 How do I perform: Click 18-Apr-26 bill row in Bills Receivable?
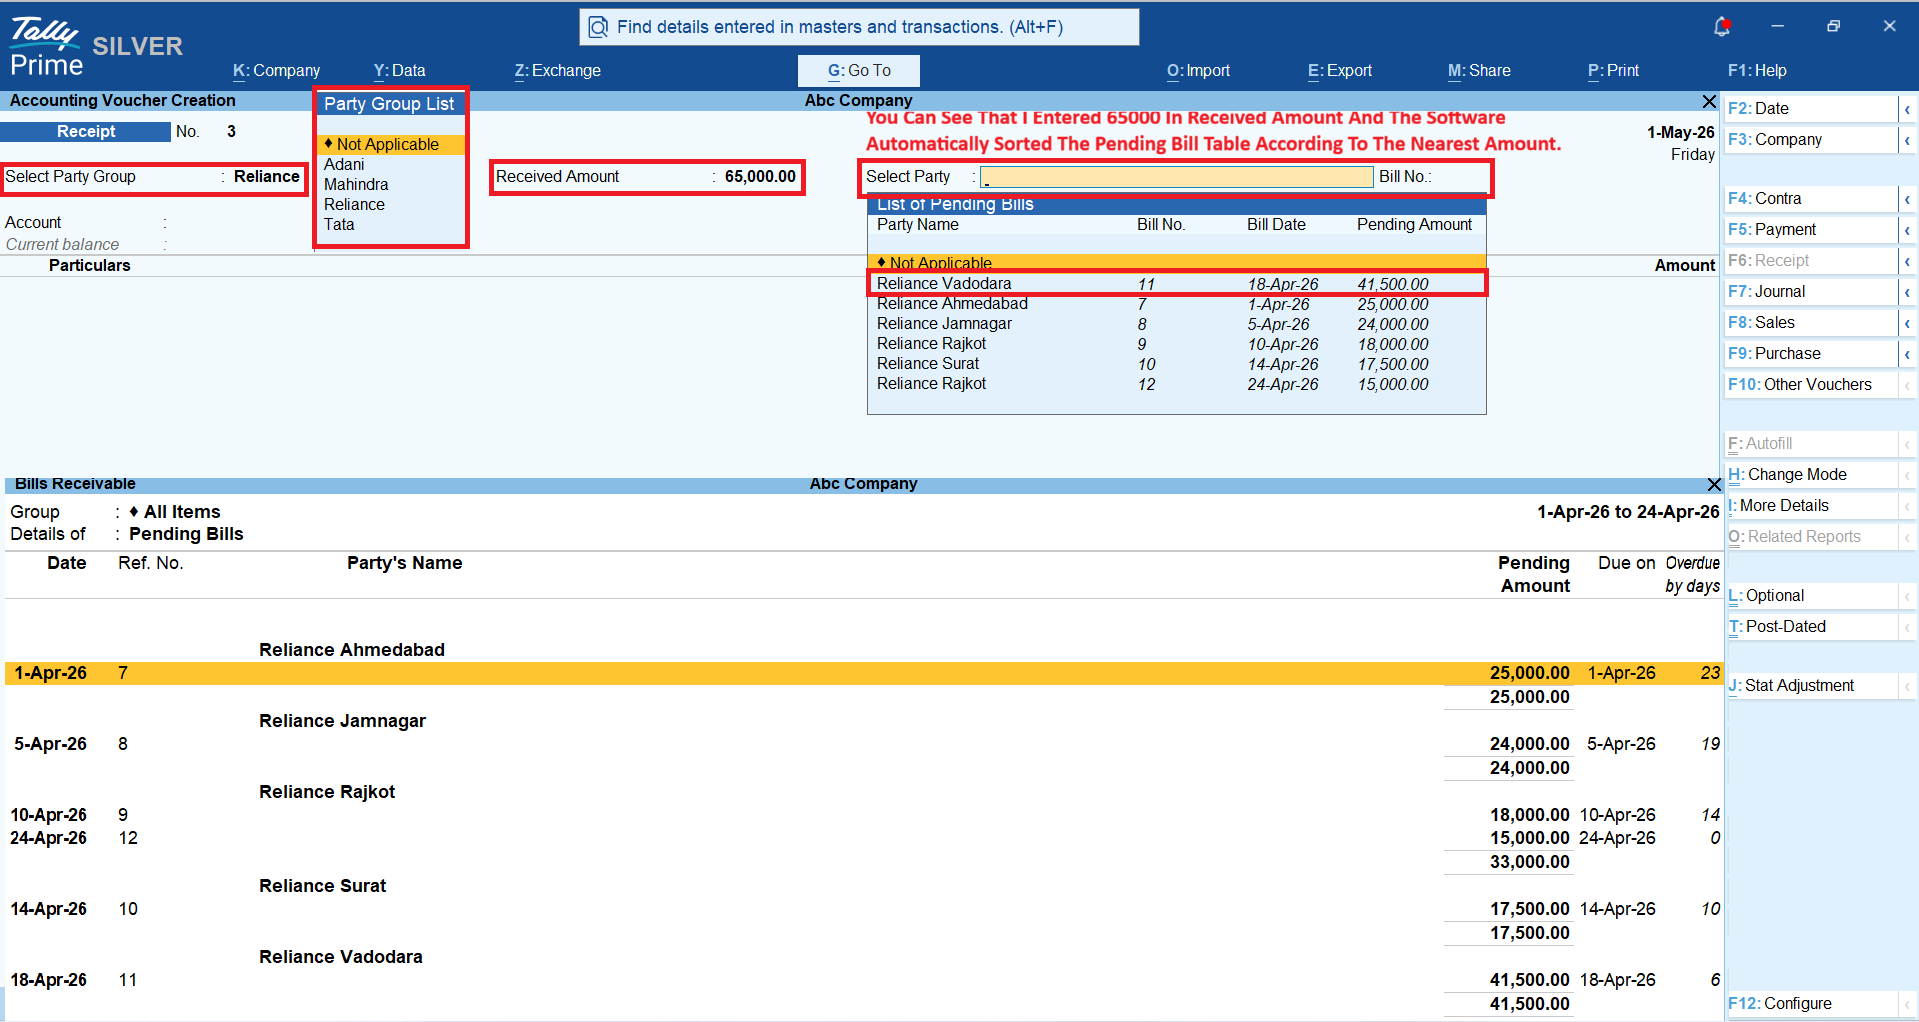coord(864,980)
